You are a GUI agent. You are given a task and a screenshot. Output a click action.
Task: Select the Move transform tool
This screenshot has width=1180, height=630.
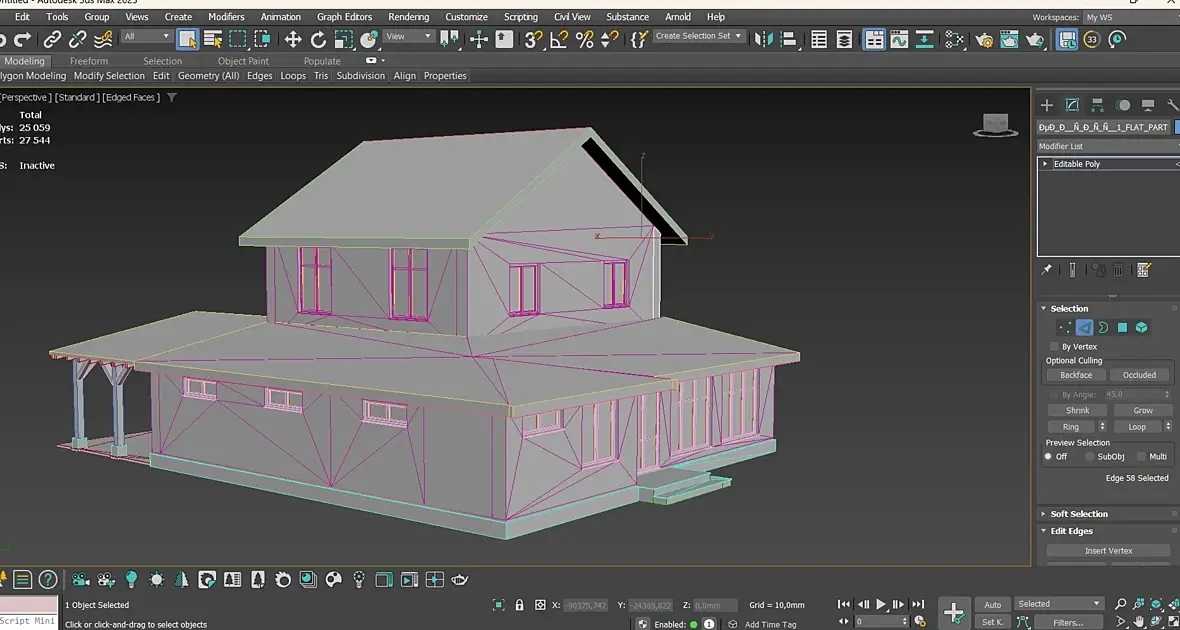click(x=293, y=39)
